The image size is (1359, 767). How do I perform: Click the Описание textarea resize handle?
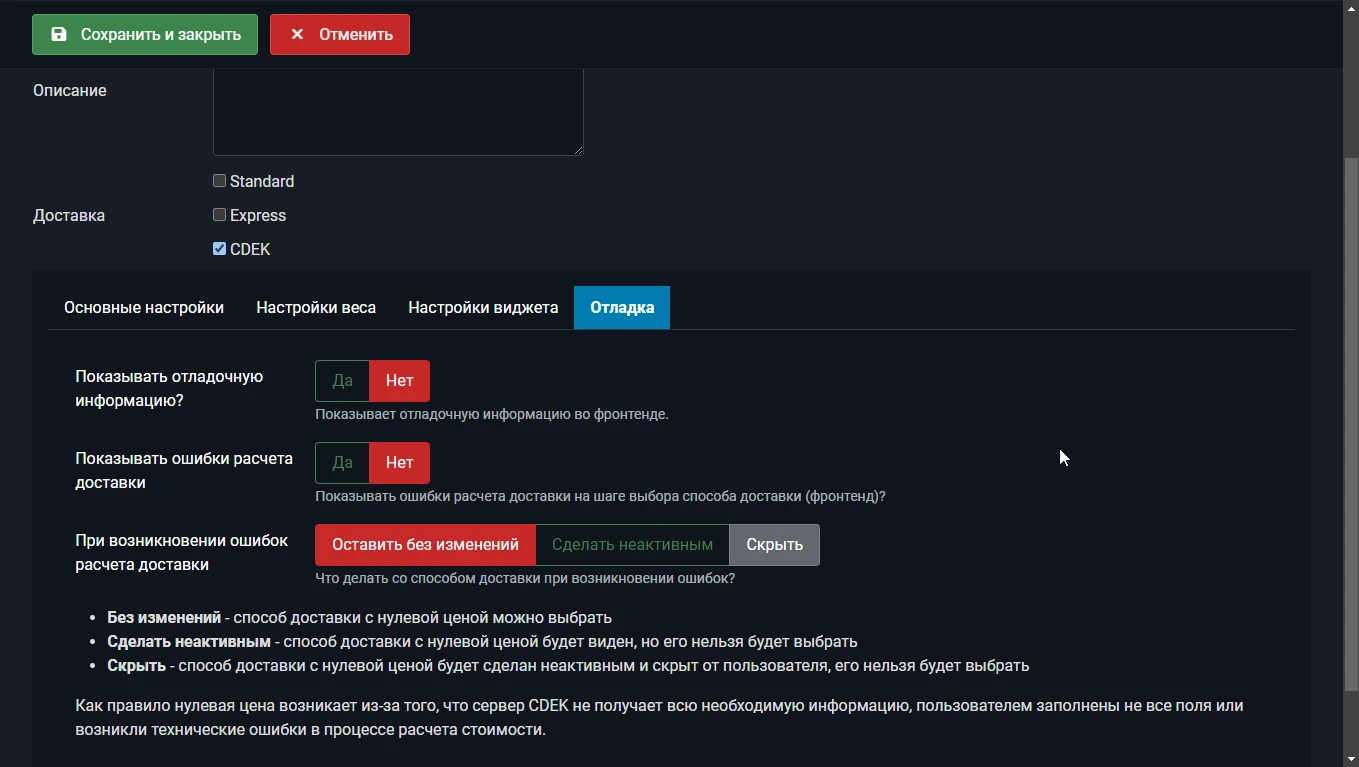coord(577,149)
